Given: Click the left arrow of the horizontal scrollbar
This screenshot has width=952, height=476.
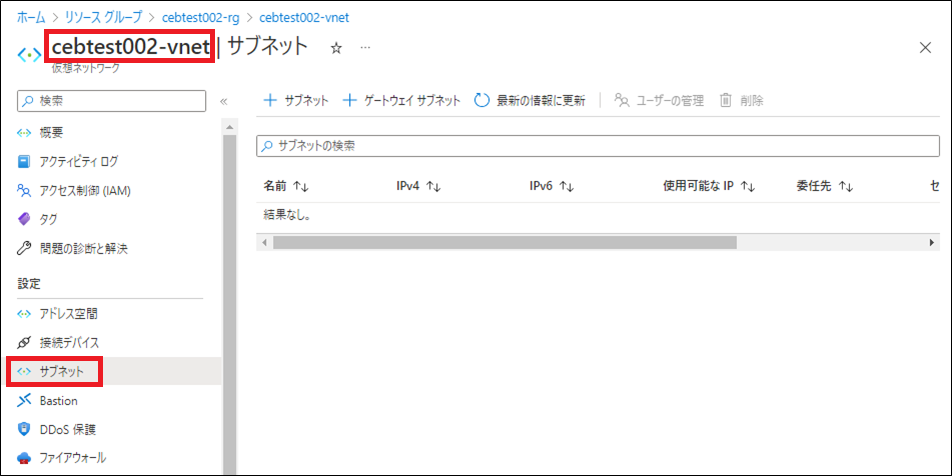Looking at the screenshot, I should (x=264, y=242).
